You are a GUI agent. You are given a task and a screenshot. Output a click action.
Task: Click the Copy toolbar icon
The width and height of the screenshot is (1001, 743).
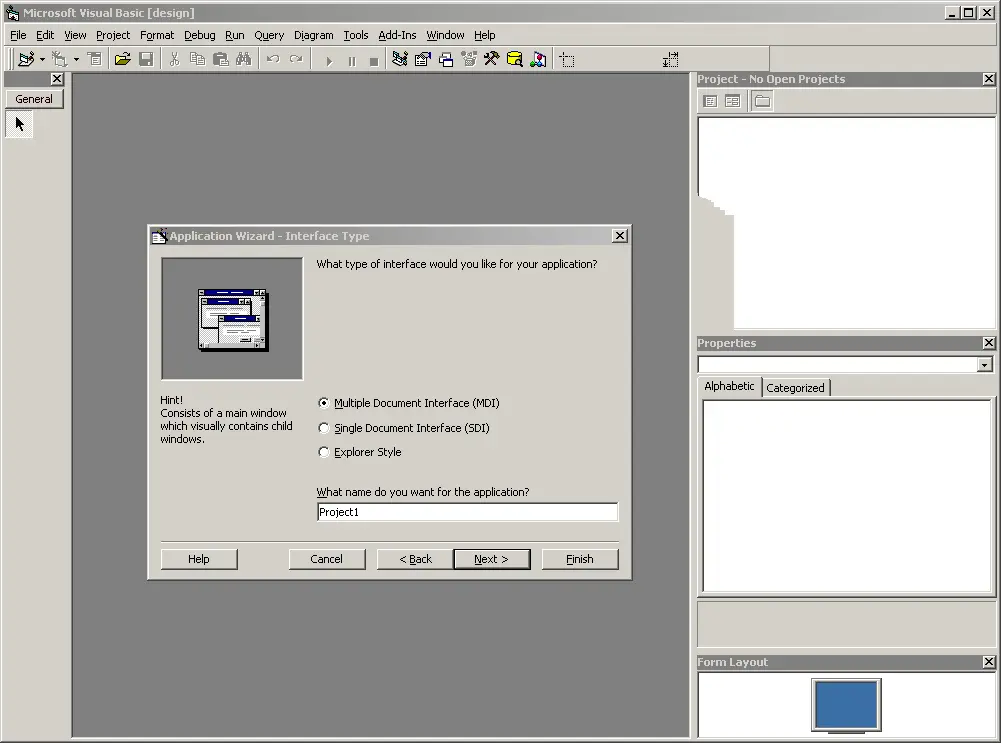pyautogui.click(x=198, y=60)
